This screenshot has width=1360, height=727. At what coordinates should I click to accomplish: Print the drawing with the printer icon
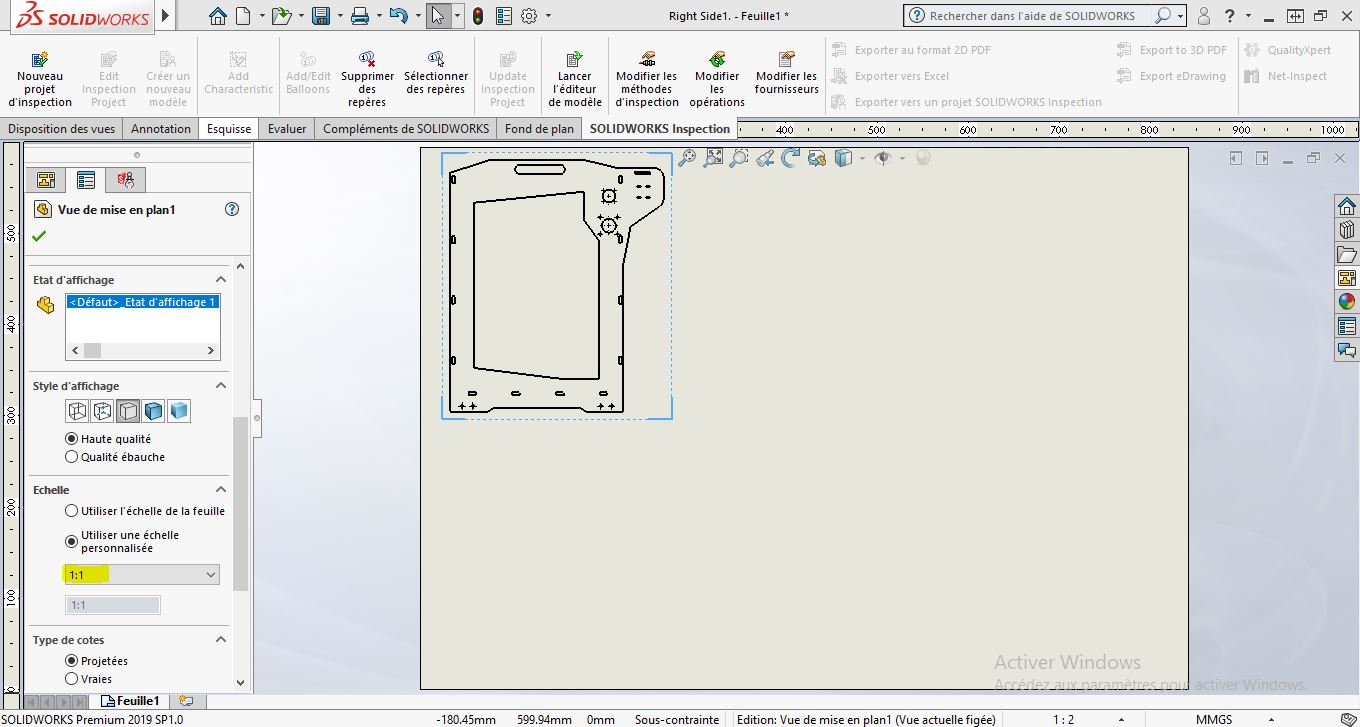[360, 16]
